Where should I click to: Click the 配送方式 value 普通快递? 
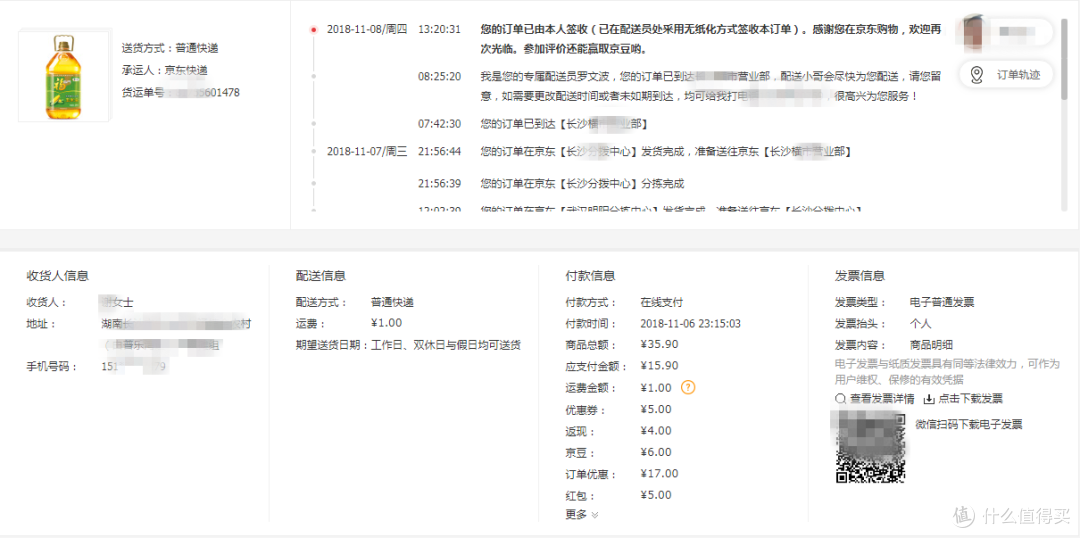393,302
